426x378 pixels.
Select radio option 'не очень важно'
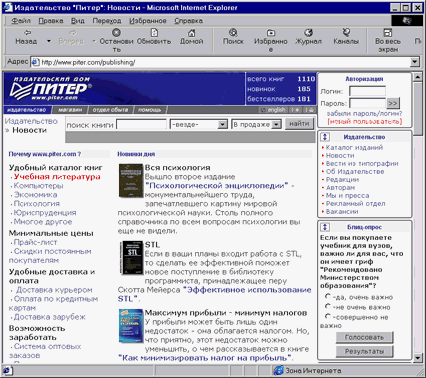[x=328, y=306]
